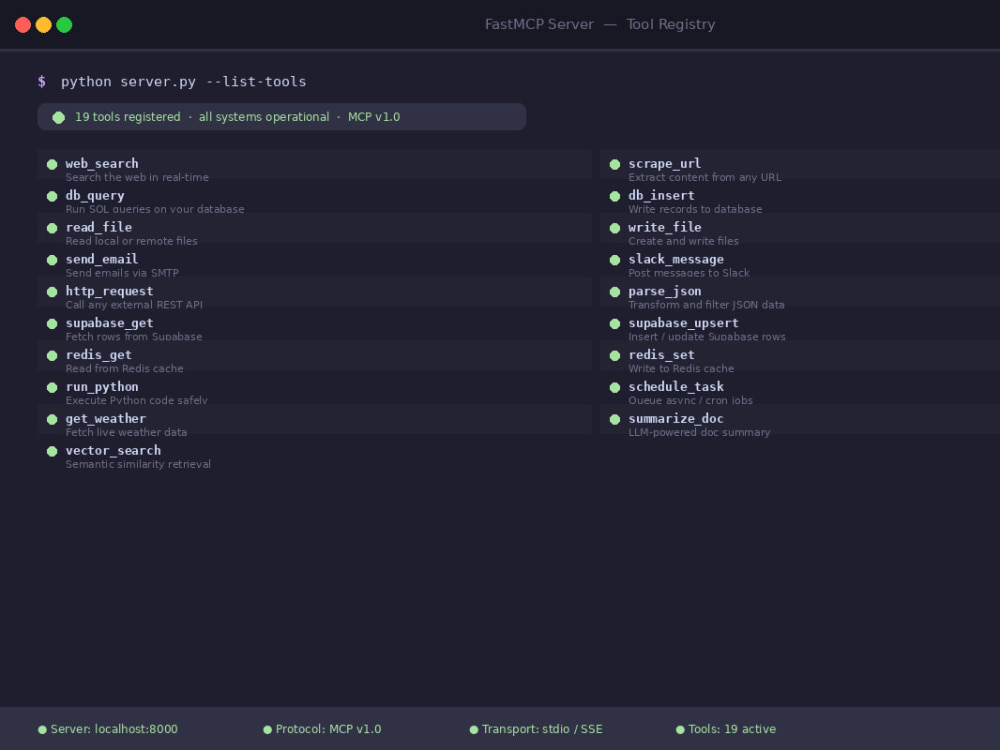Image resolution: width=1000 pixels, height=750 pixels.
Task: Click the status dot before Transport: stdio / SSE
Action: click(x=474, y=730)
